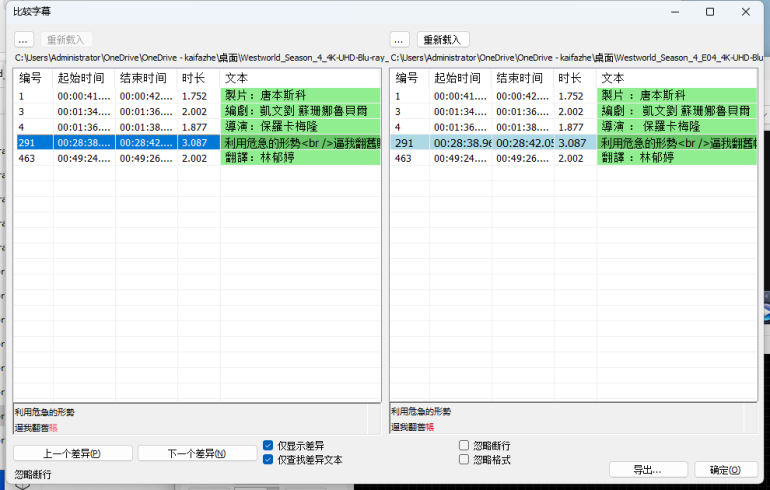Click the left 重新载入 button
770x490 pixels.
click(x=65, y=39)
